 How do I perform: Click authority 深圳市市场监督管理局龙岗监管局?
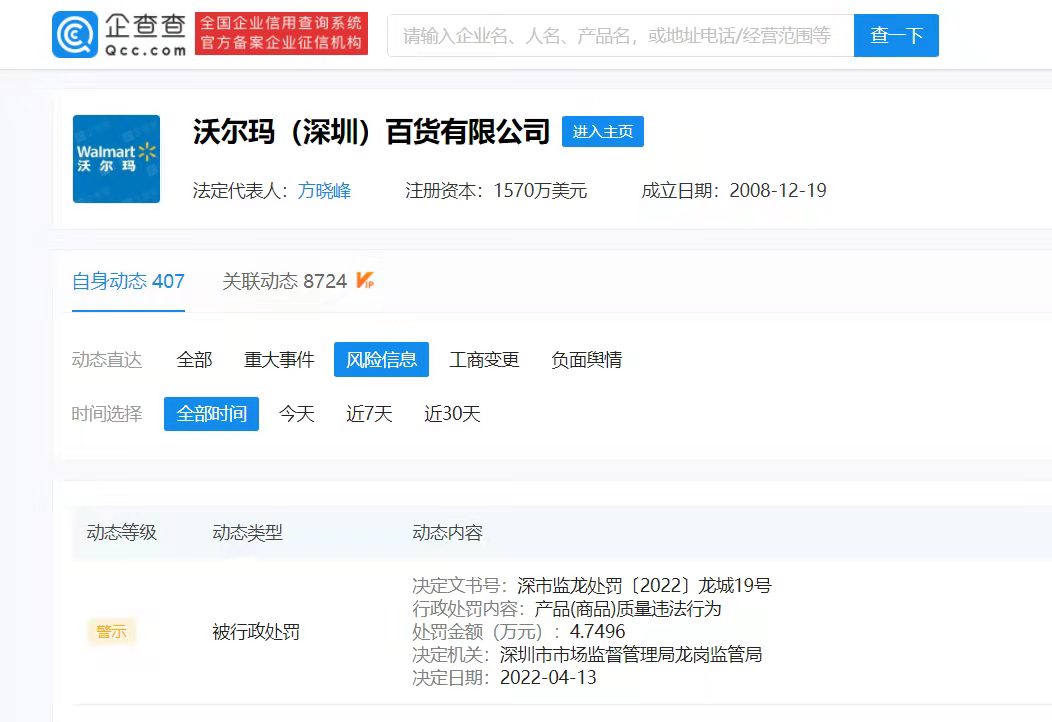click(631, 654)
